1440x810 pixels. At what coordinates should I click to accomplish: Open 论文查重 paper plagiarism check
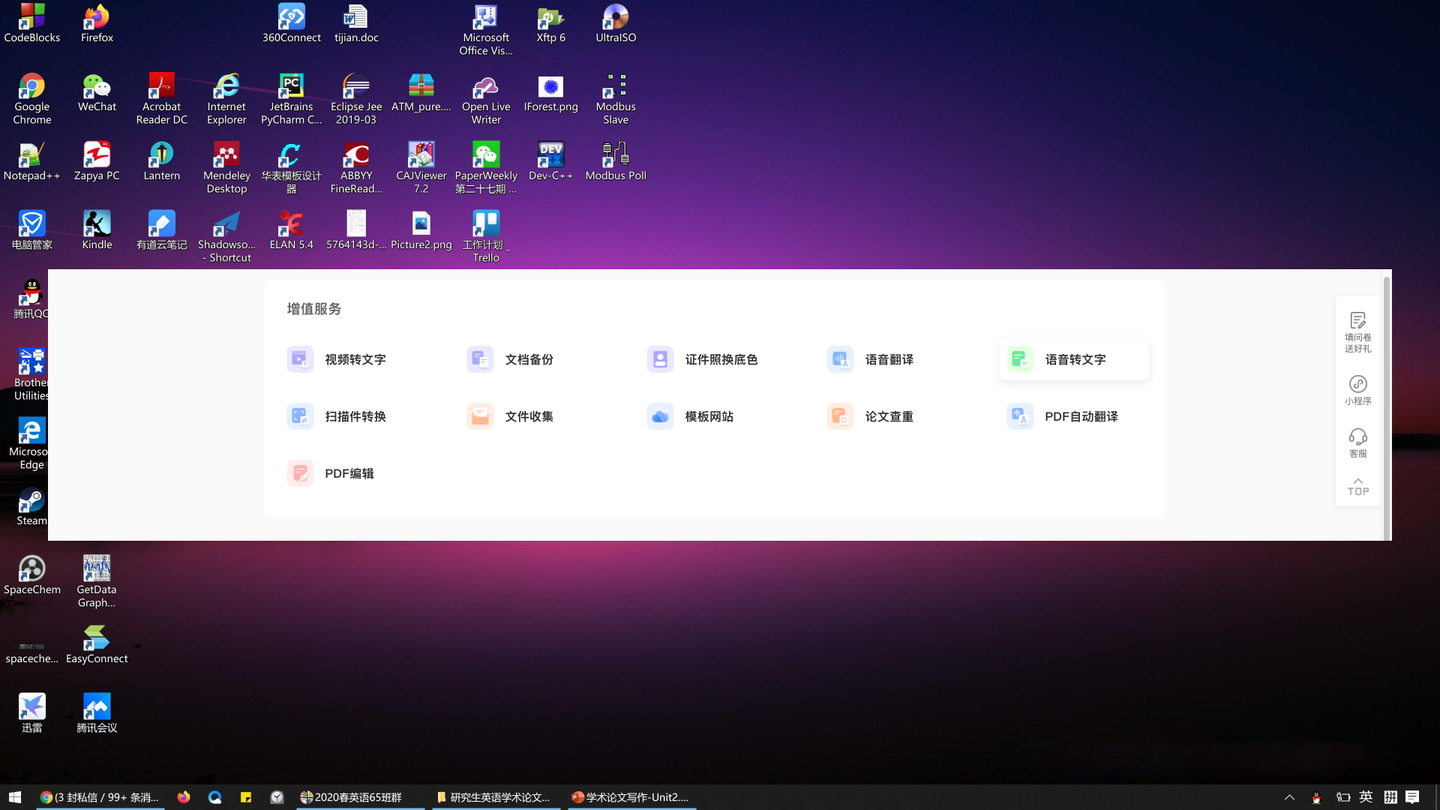[x=871, y=416]
